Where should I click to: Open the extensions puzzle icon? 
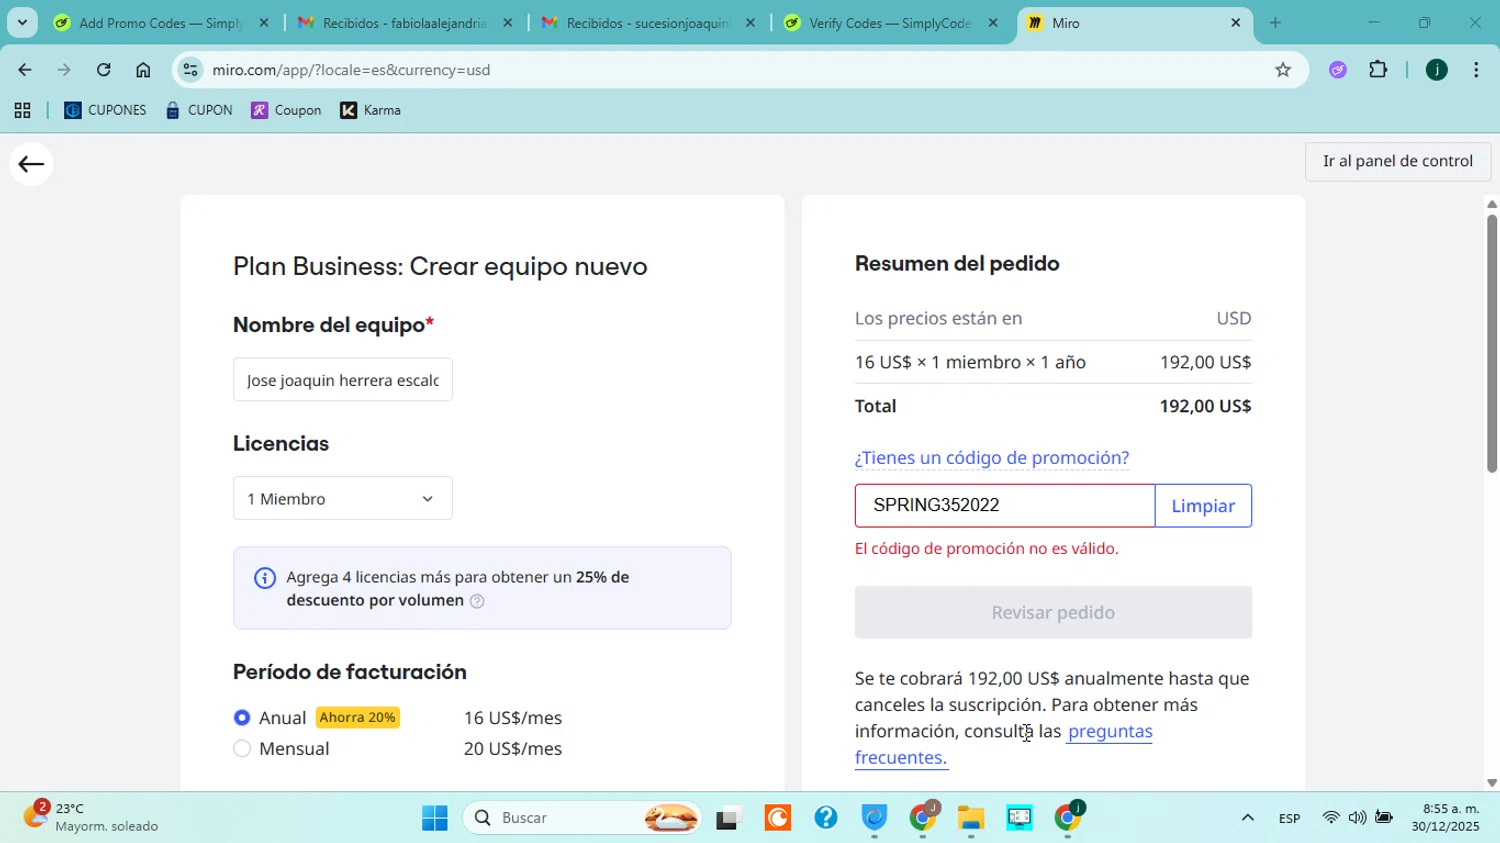coord(1378,70)
